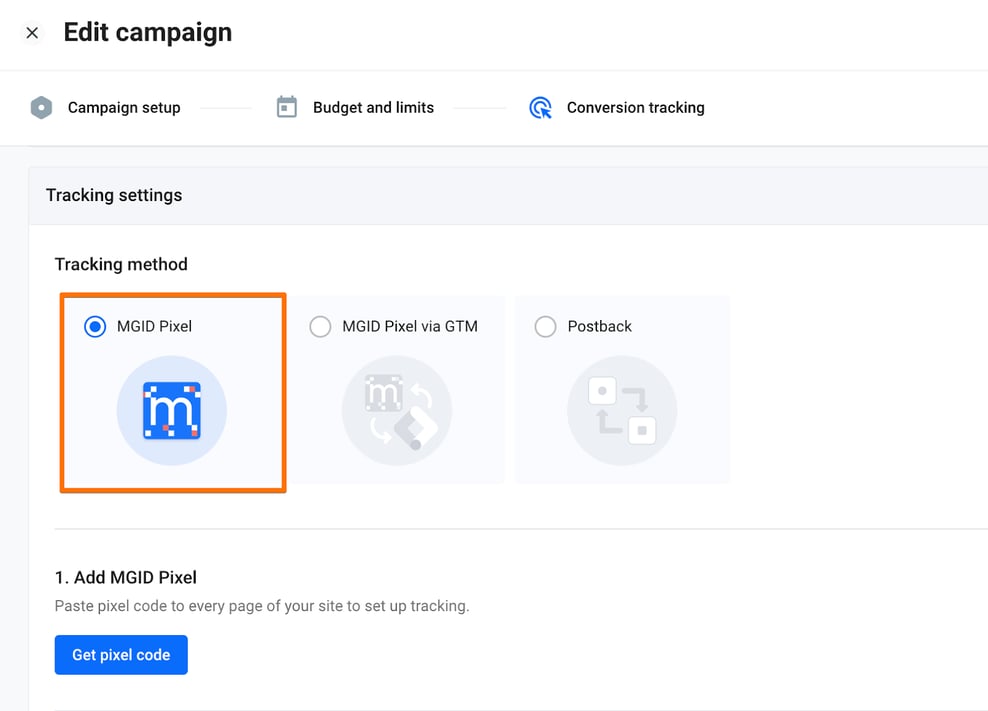Click the Conversion tracking cursor icon

coord(540,107)
